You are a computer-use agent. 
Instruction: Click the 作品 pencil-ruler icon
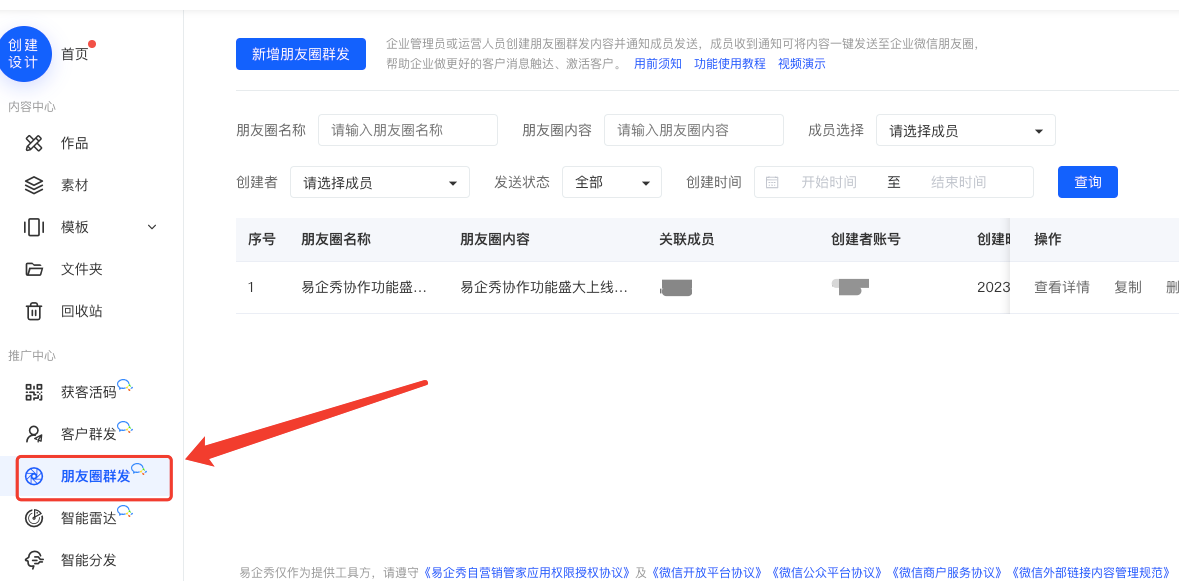[34, 143]
